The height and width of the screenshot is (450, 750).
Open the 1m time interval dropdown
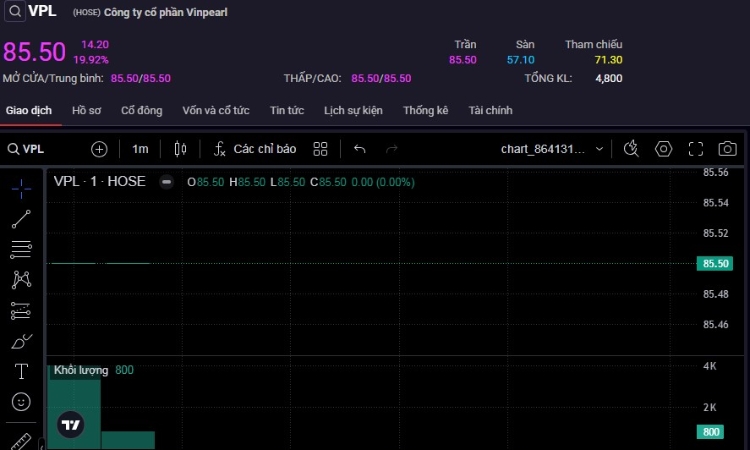140,149
